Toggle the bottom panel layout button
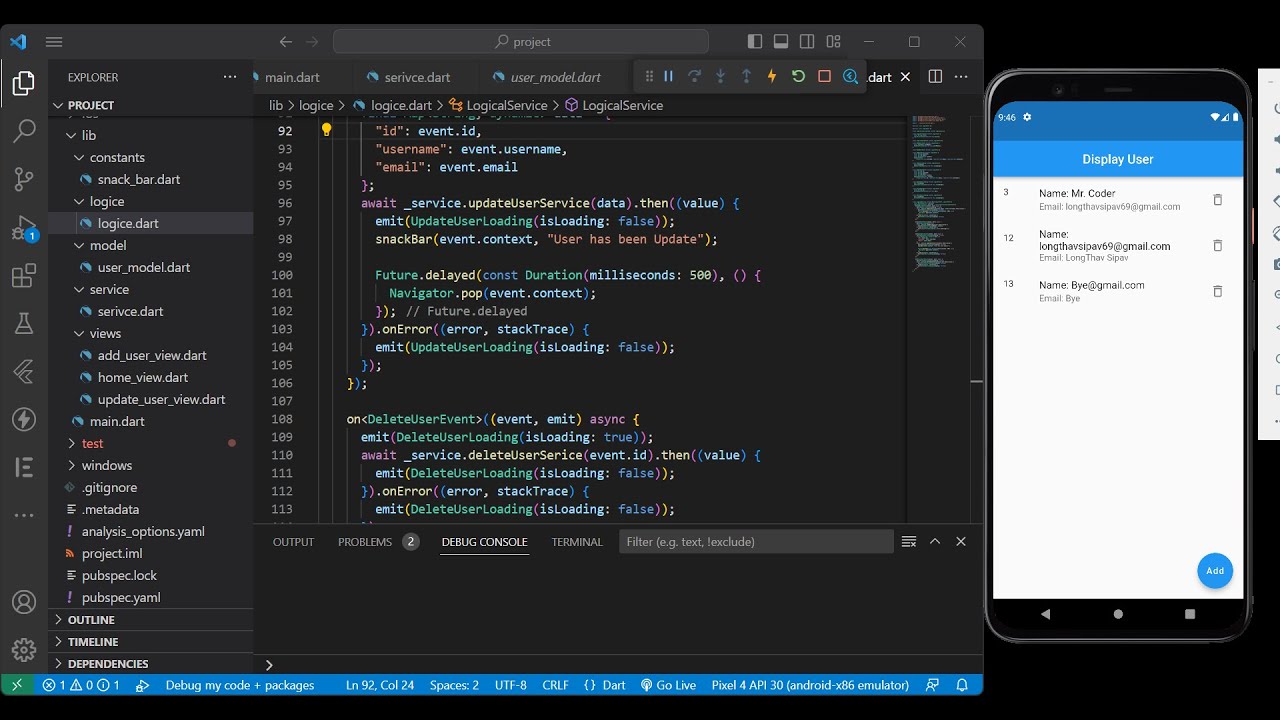Image resolution: width=1280 pixels, height=720 pixels. (x=781, y=42)
